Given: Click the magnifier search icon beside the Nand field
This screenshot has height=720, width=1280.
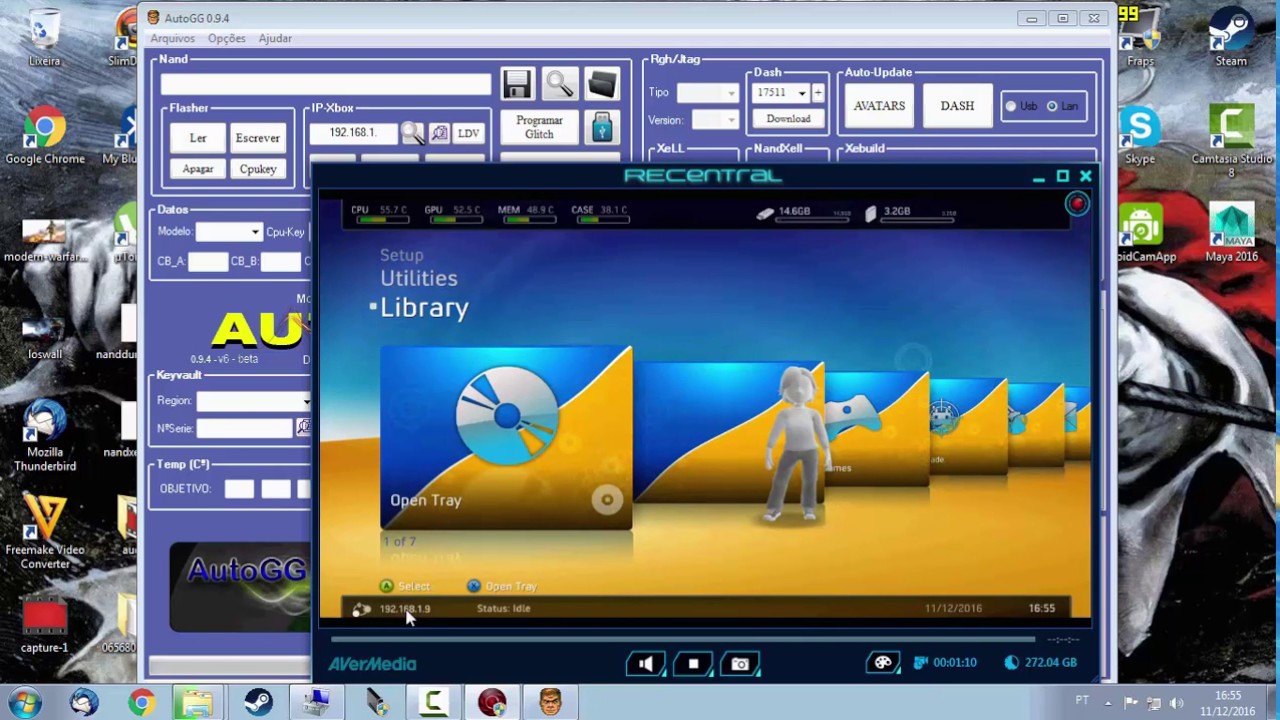Looking at the screenshot, I should tap(559, 84).
